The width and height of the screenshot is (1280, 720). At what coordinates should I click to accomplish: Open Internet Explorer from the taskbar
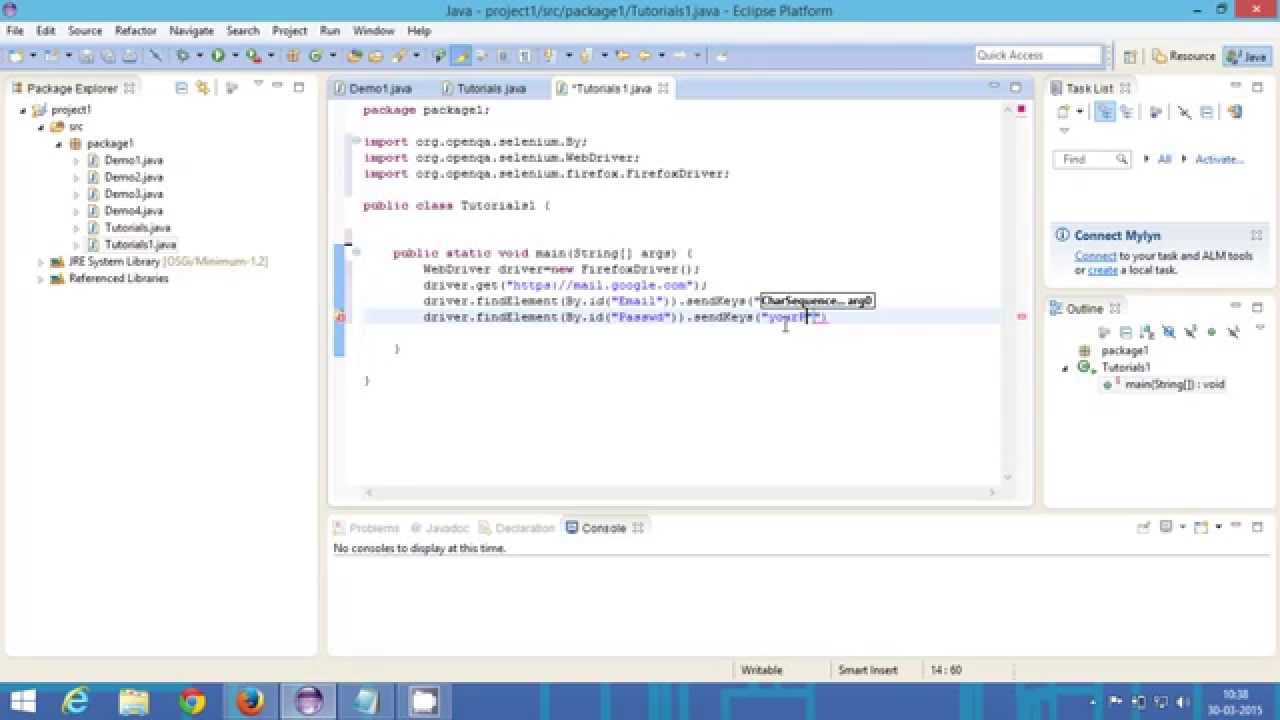(75, 701)
